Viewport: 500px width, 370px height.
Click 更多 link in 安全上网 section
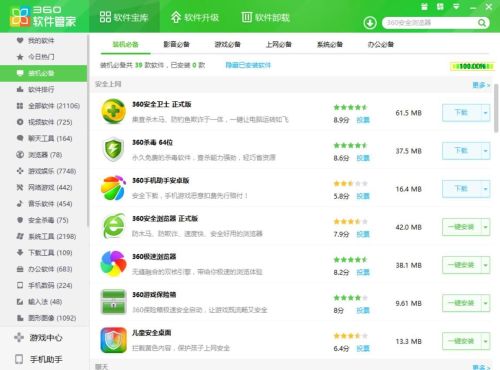(x=481, y=85)
